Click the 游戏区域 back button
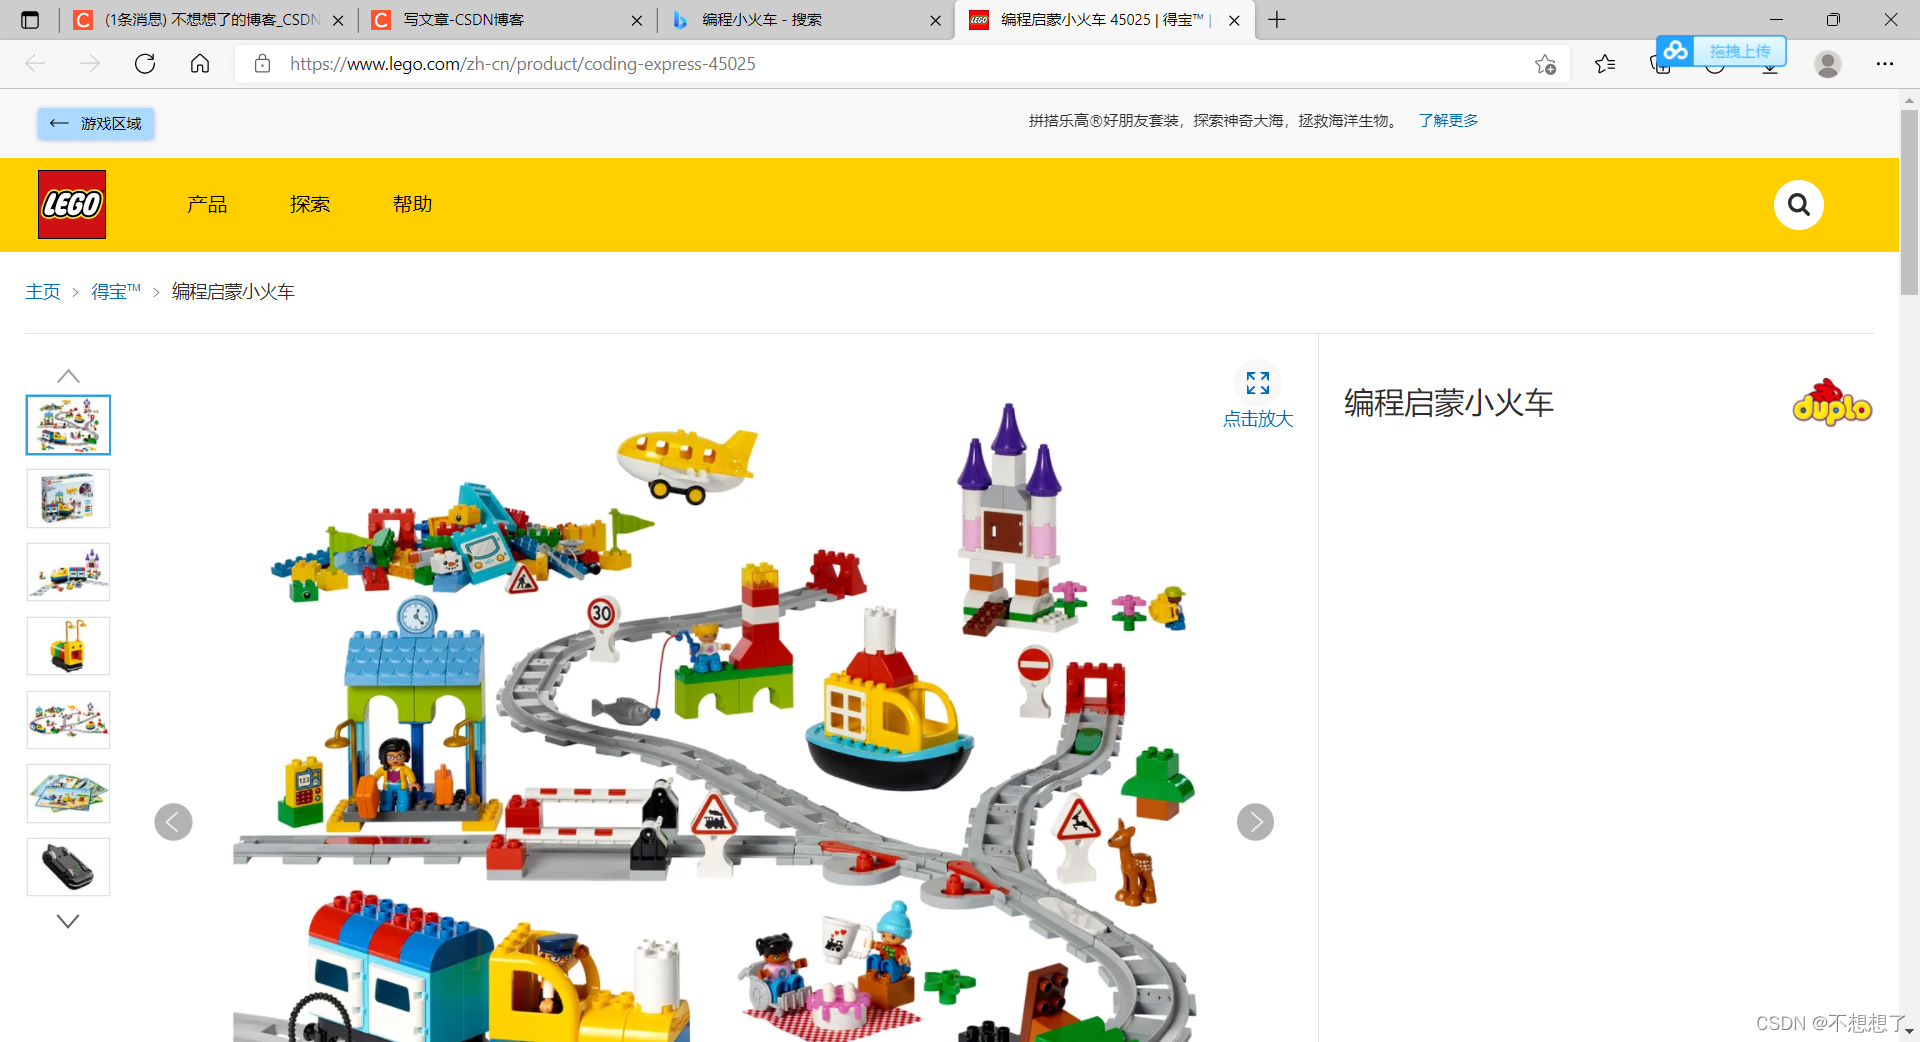This screenshot has width=1920, height=1042. point(96,124)
